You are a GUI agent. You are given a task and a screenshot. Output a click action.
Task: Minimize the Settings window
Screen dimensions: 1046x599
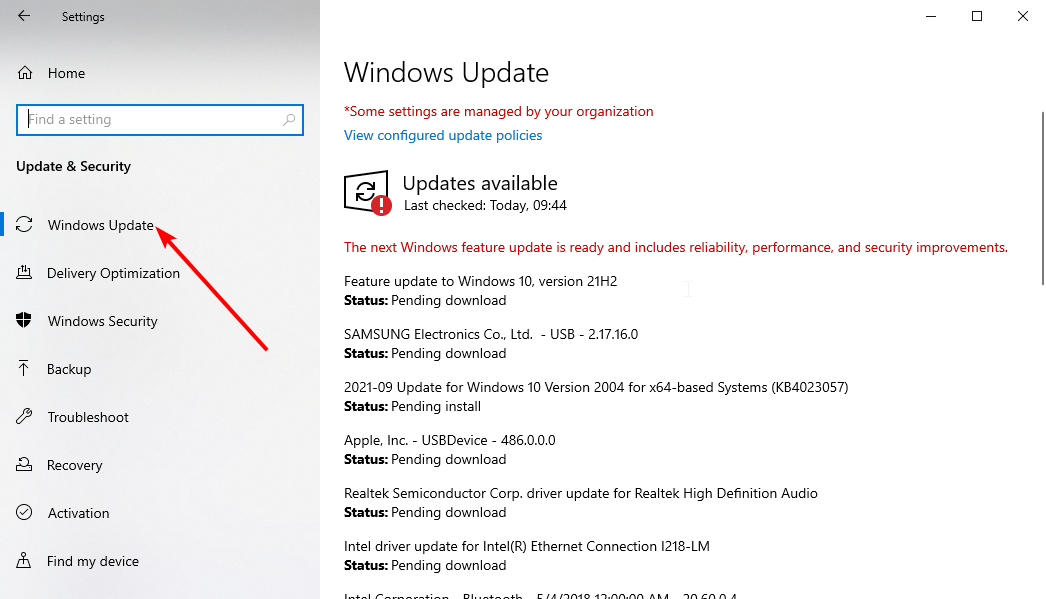pos(931,16)
